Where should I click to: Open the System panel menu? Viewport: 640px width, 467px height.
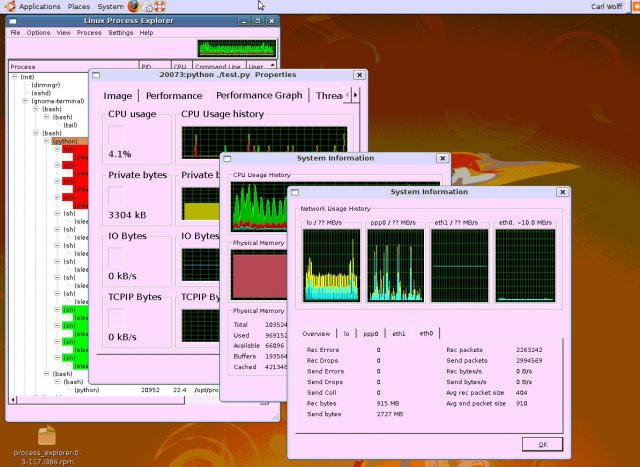click(110, 7)
